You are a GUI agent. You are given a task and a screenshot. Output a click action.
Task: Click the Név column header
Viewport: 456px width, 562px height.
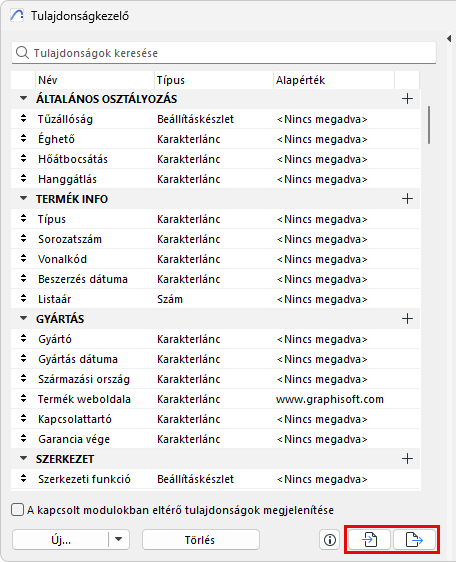95,80
